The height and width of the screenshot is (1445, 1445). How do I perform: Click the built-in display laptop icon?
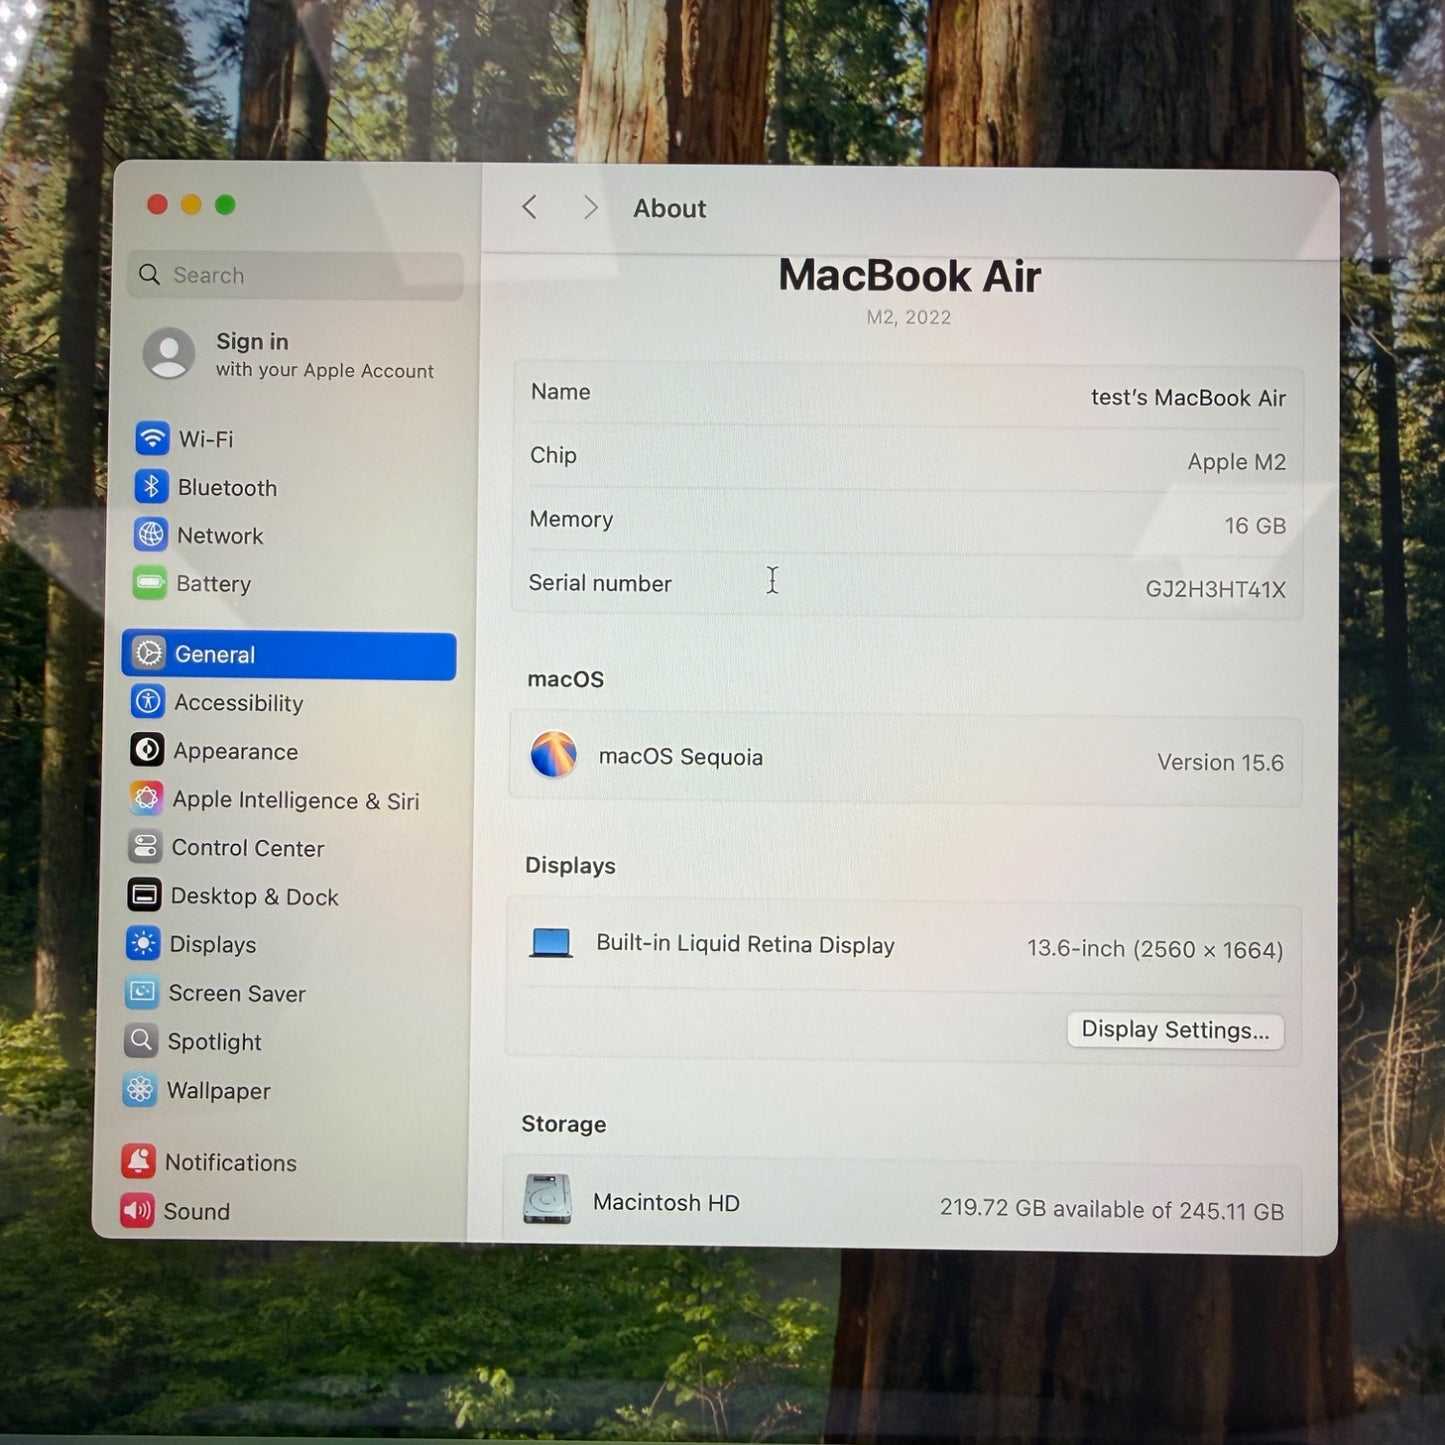[551, 943]
